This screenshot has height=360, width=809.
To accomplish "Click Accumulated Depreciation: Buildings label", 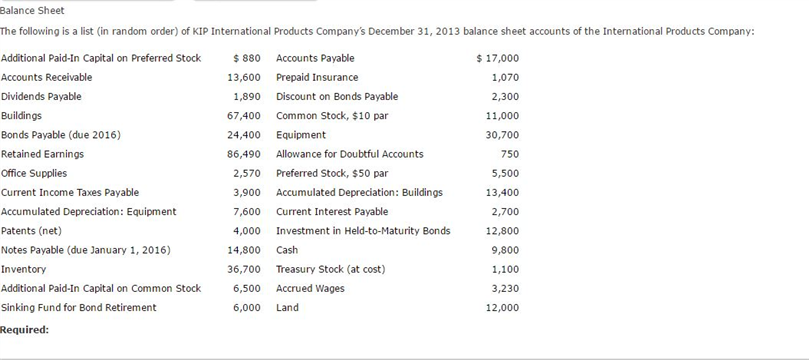I will coord(359,192).
